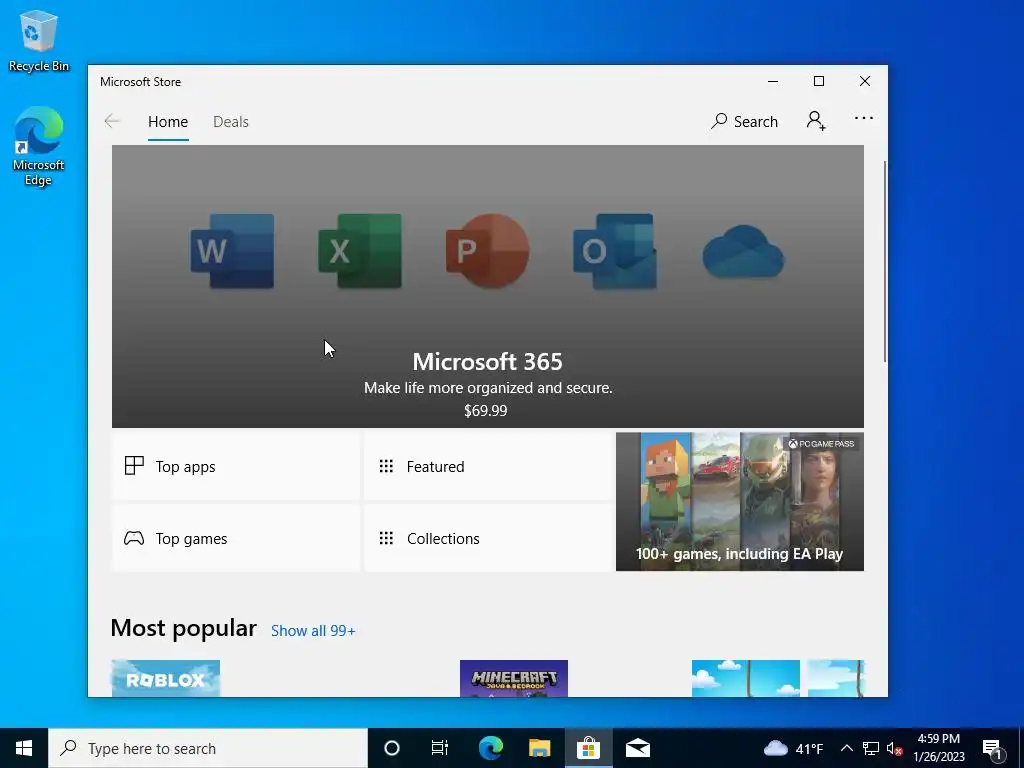Click the Microsoft Store taskbar icon

point(588,748)
